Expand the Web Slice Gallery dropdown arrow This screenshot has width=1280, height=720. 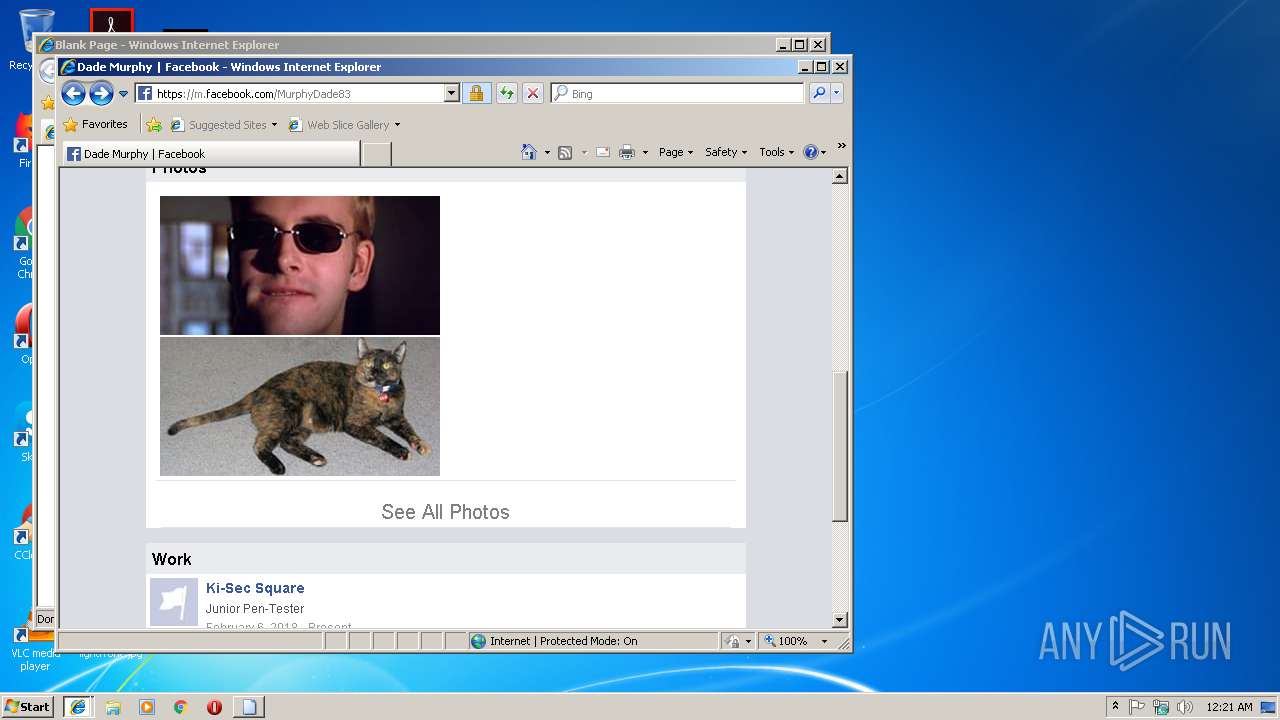coord(397,125)
